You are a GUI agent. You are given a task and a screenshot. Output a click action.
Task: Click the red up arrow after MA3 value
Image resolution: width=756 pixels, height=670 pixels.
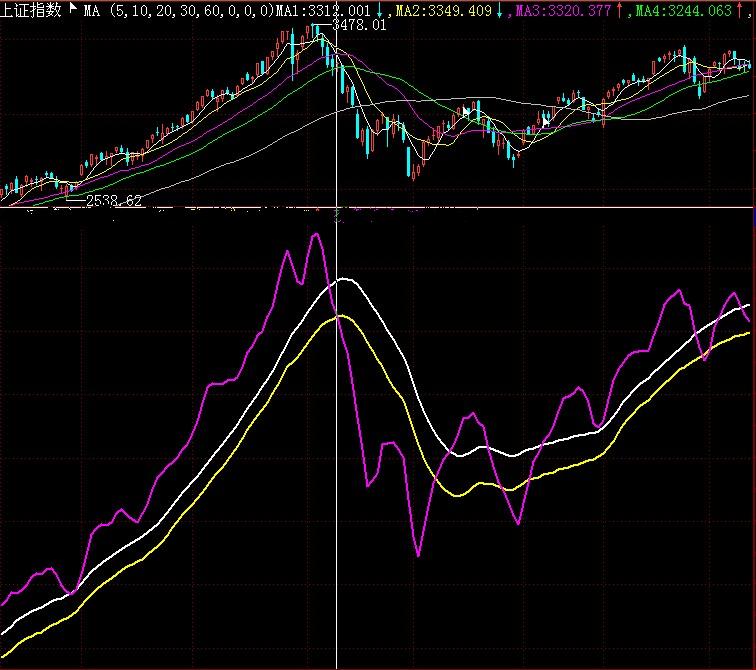coord(620,11)
